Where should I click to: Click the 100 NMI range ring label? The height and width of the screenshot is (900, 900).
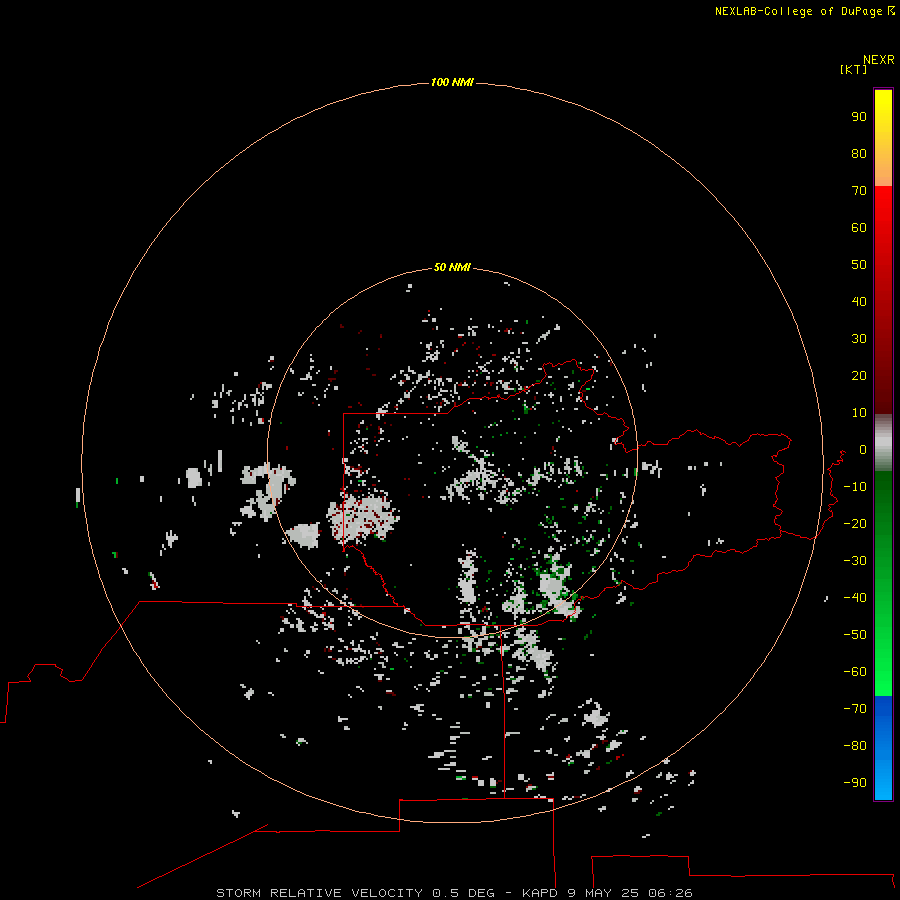(452, 82)
